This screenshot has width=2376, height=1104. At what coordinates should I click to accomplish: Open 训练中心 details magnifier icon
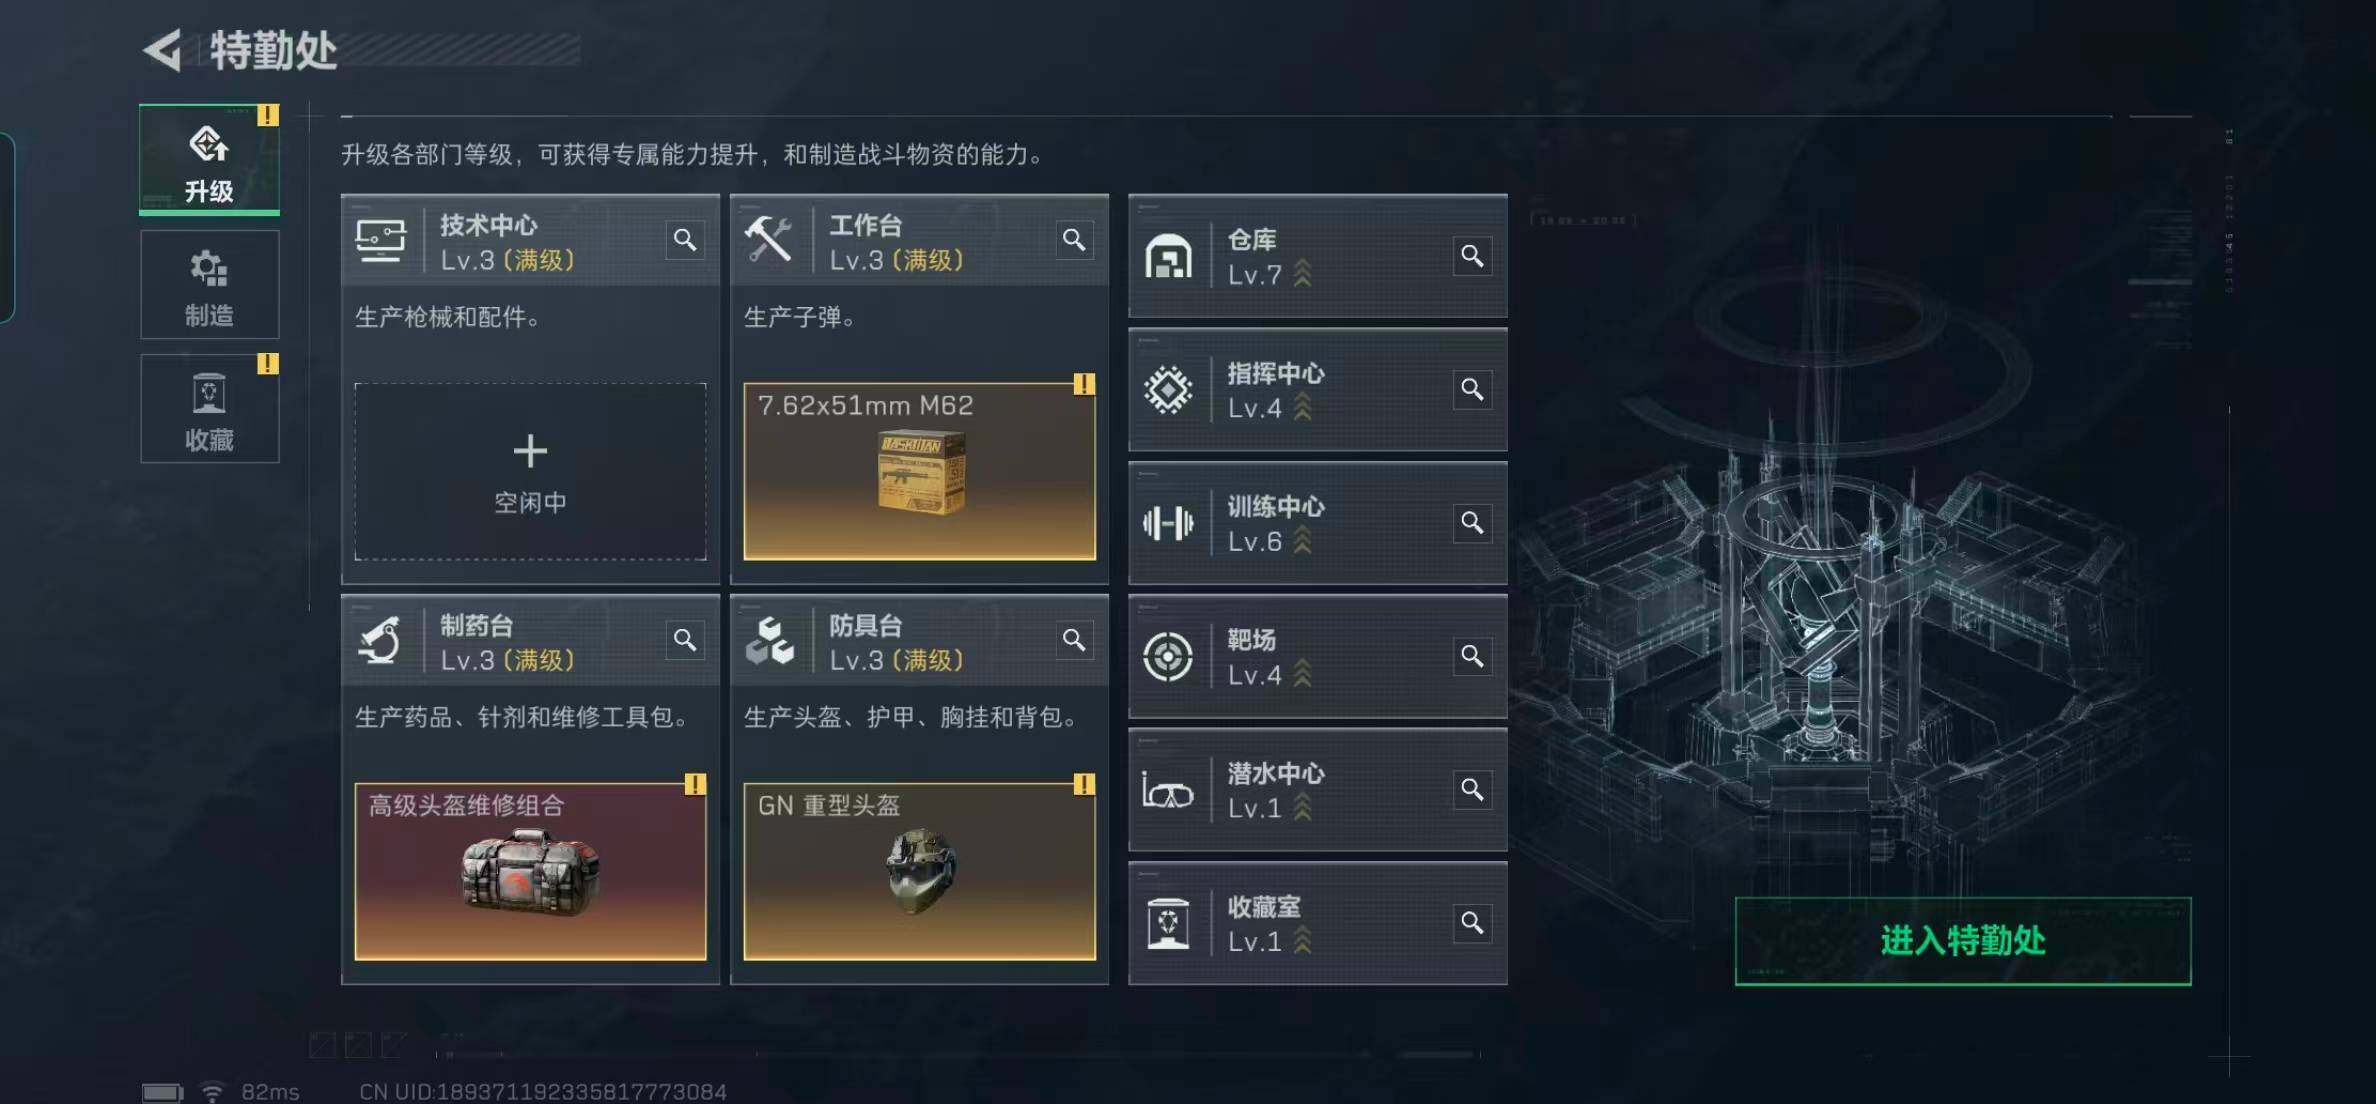(1472, 522)
